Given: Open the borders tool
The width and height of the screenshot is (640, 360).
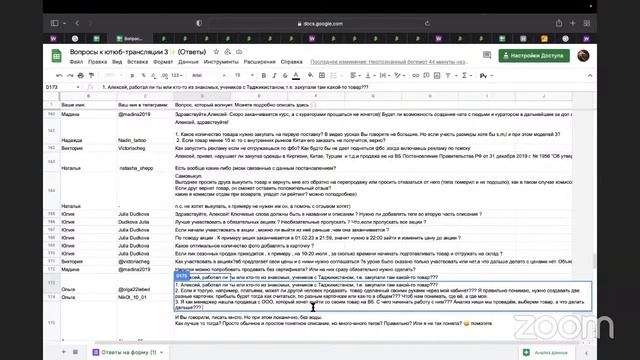Looking at the screenshot, I should pyautogui.click(x=322, y=76).
